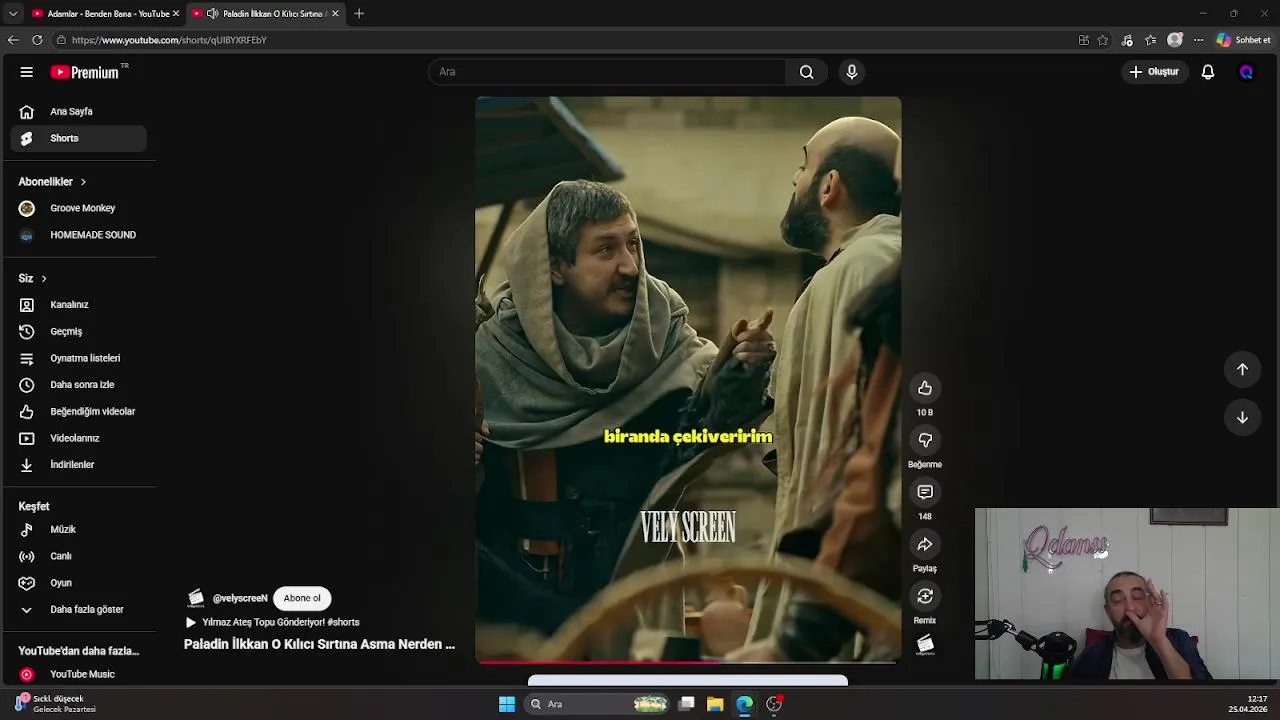Open Müzik in Keşfet
This screenshot has width=1280, height=720.
point(78,529)
